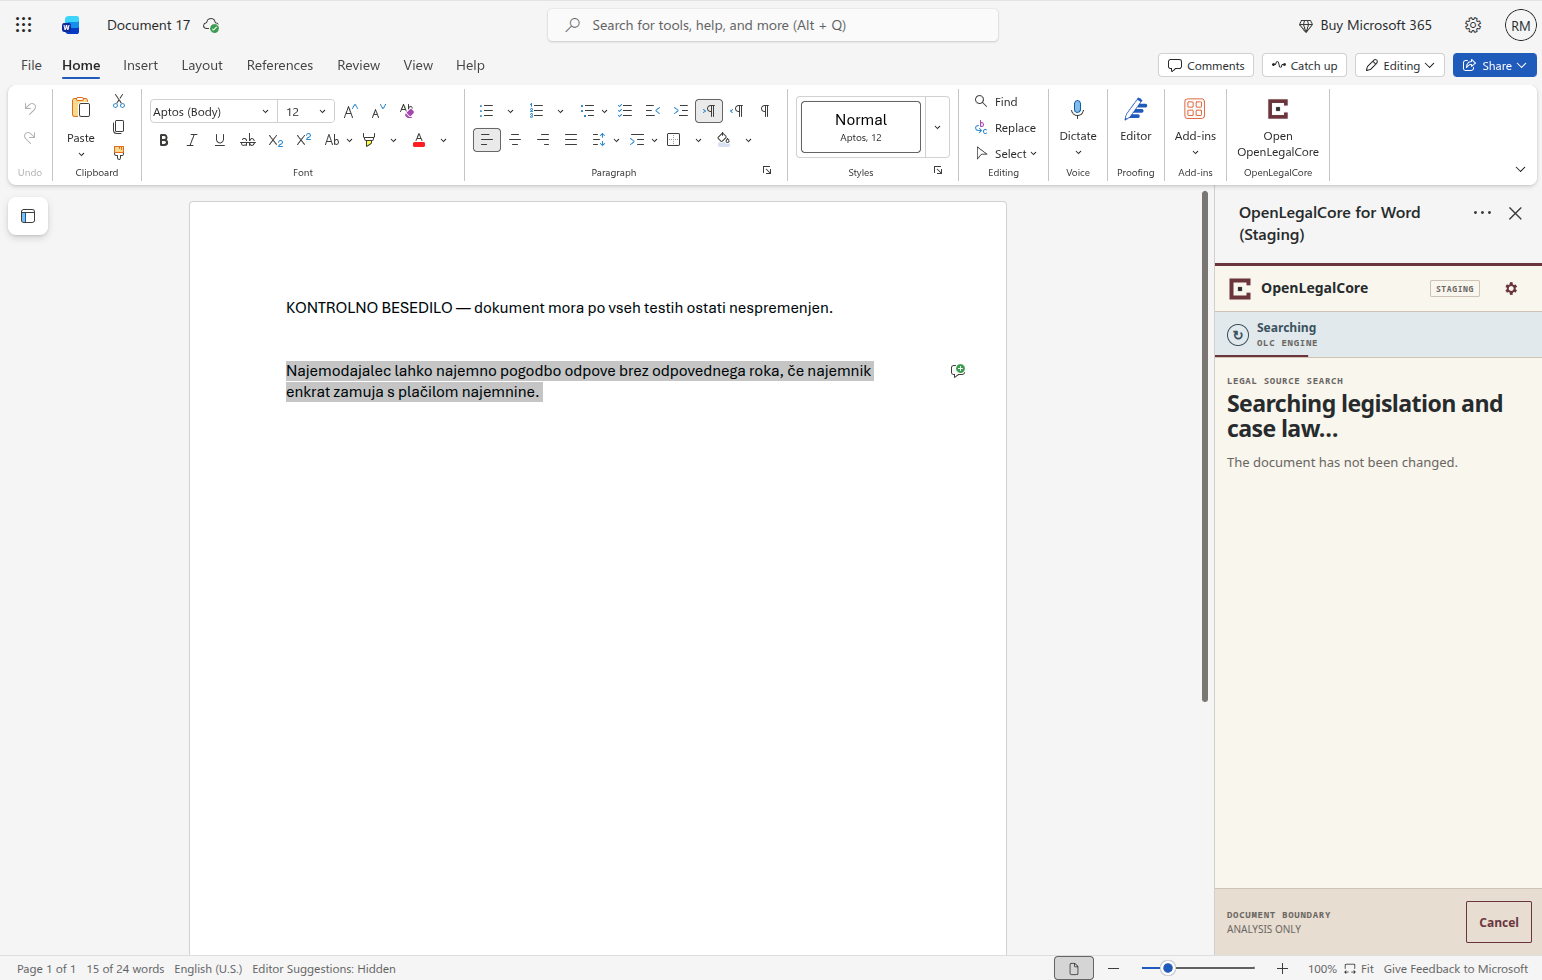Click the search for tools box
1542x980 pixels.
773,25
